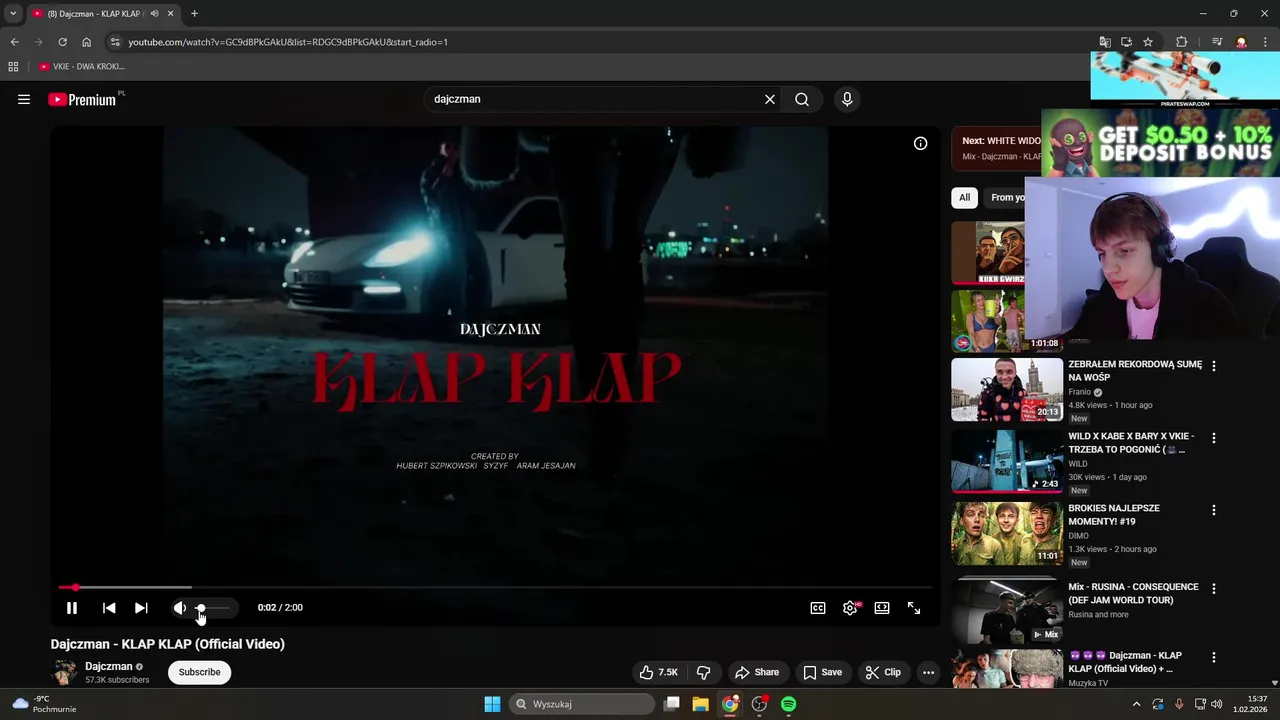Install app icon in address bar
This screenshot has width=1280, height=720.
(x=1126, y=42)
